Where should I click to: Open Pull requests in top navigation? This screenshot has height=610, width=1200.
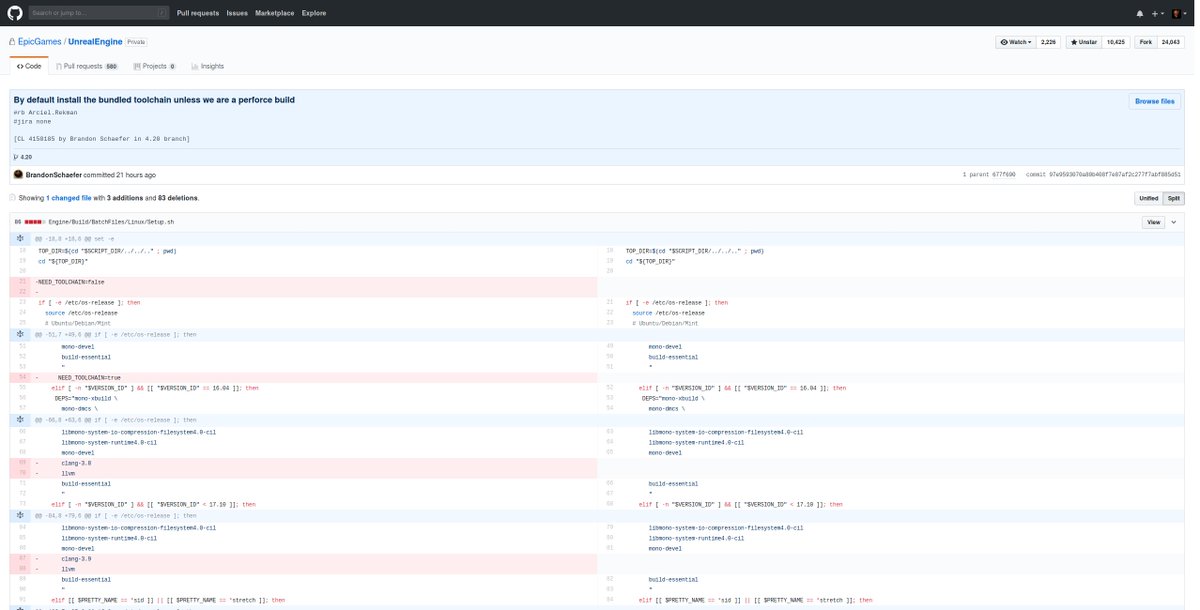(197, 13)
